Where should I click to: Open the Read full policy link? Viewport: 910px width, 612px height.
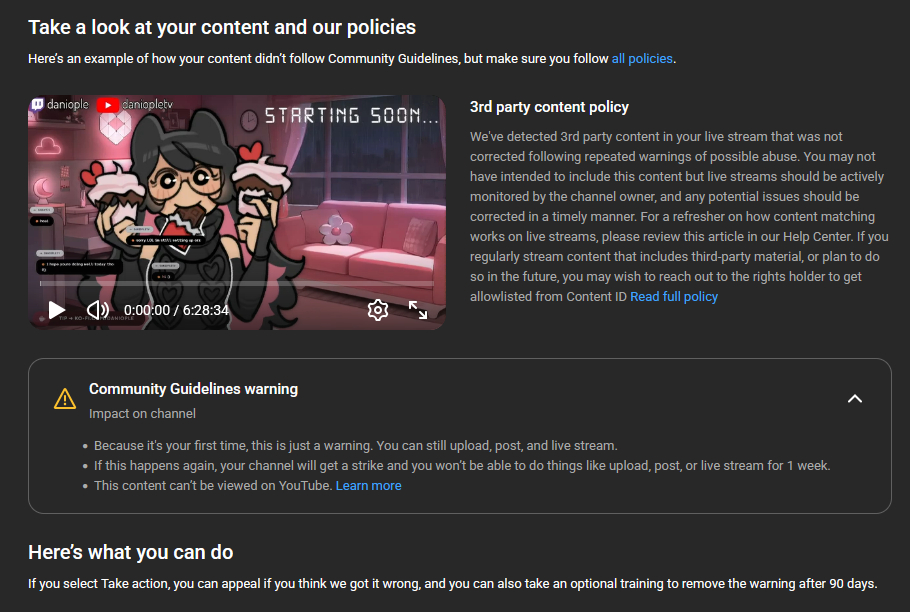click(x=674, y=296)
